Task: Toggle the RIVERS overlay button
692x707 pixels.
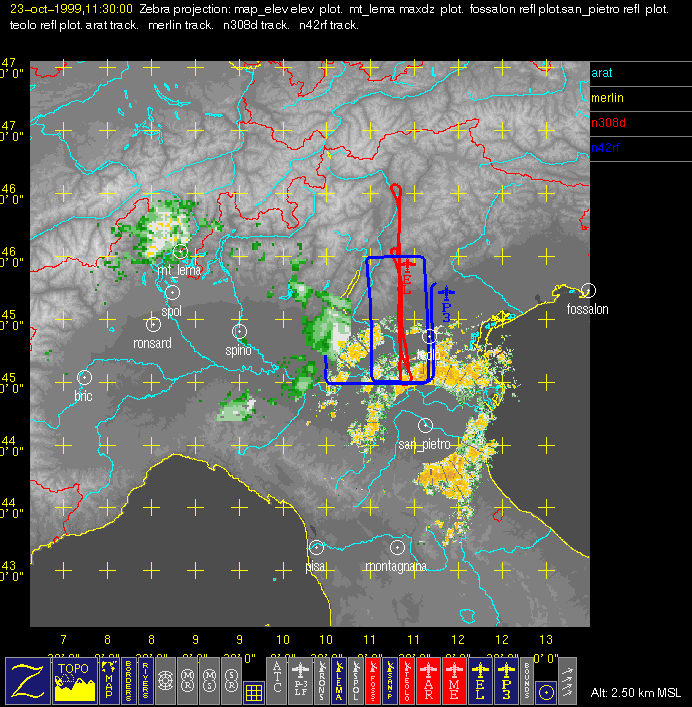Action: (146, 681)
